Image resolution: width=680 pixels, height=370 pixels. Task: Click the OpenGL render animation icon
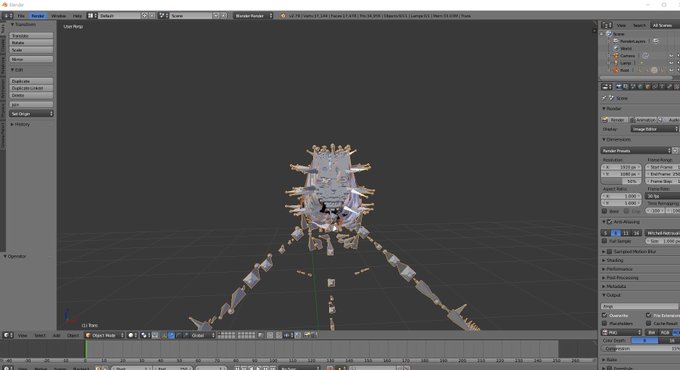point(314,335)
